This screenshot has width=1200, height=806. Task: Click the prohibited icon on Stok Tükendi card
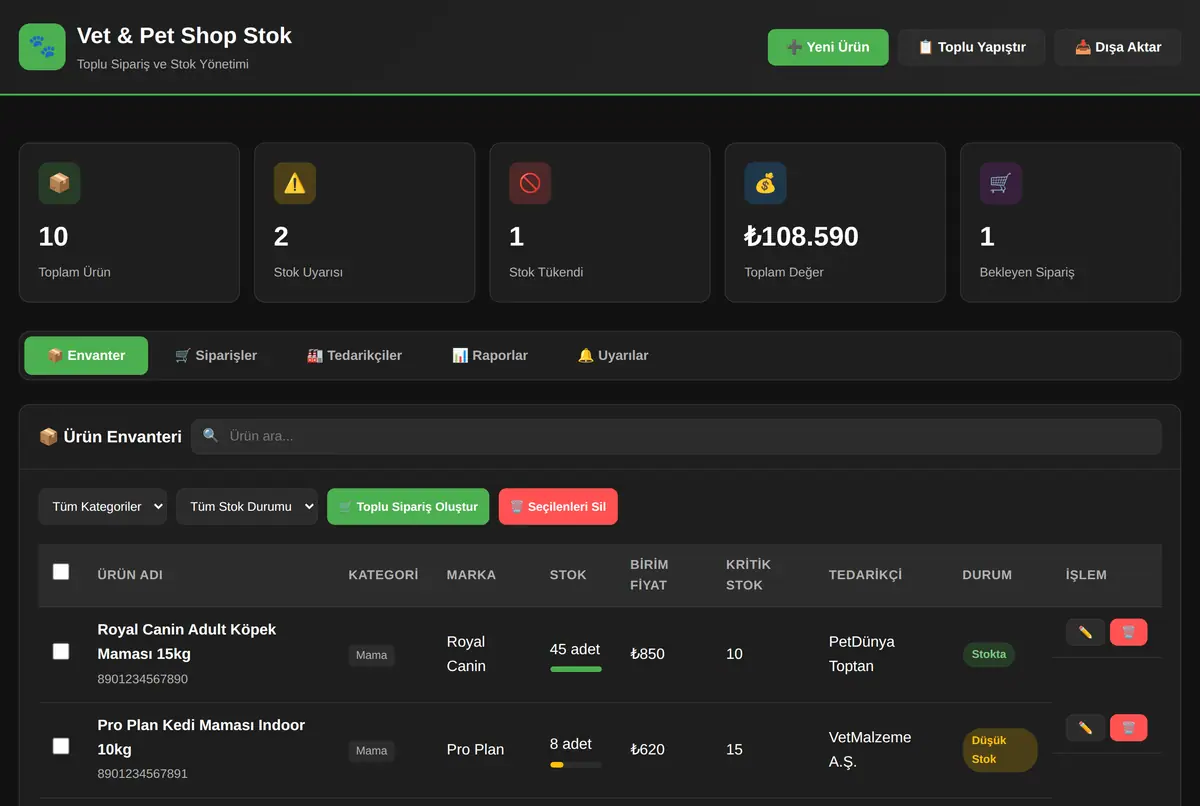tap(530, 184)
